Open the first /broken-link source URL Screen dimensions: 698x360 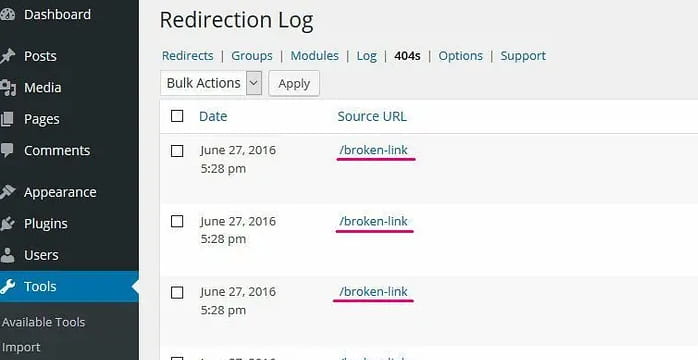coord(373,150)
